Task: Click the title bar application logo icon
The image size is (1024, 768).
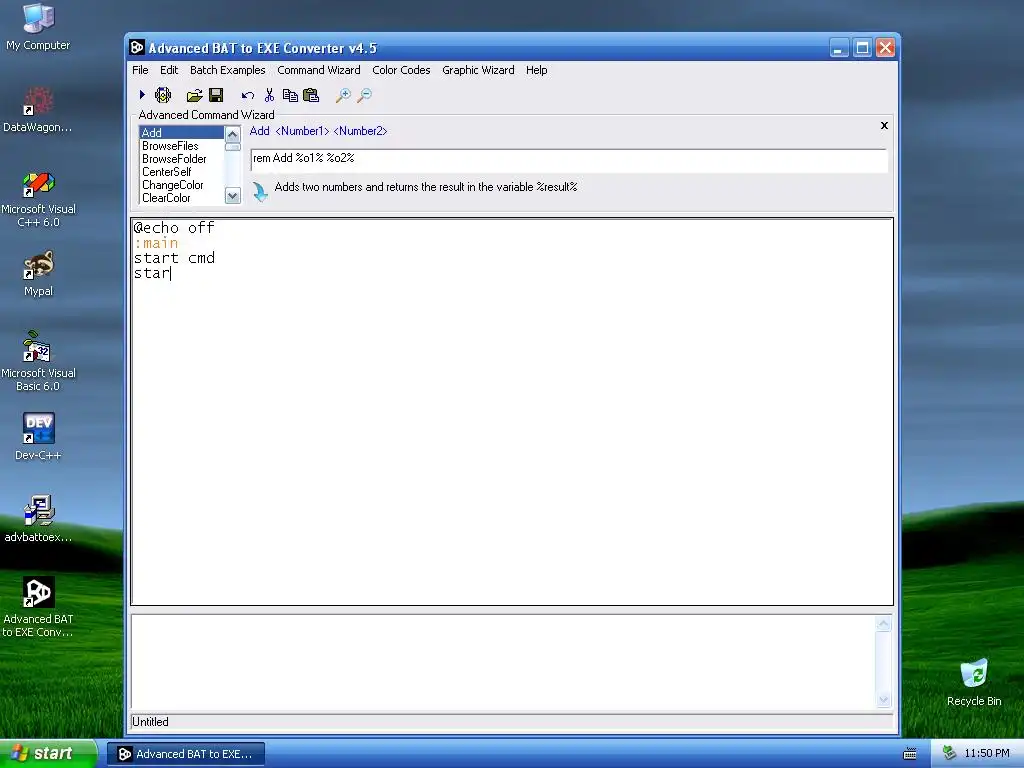Action: pos(137,48)
